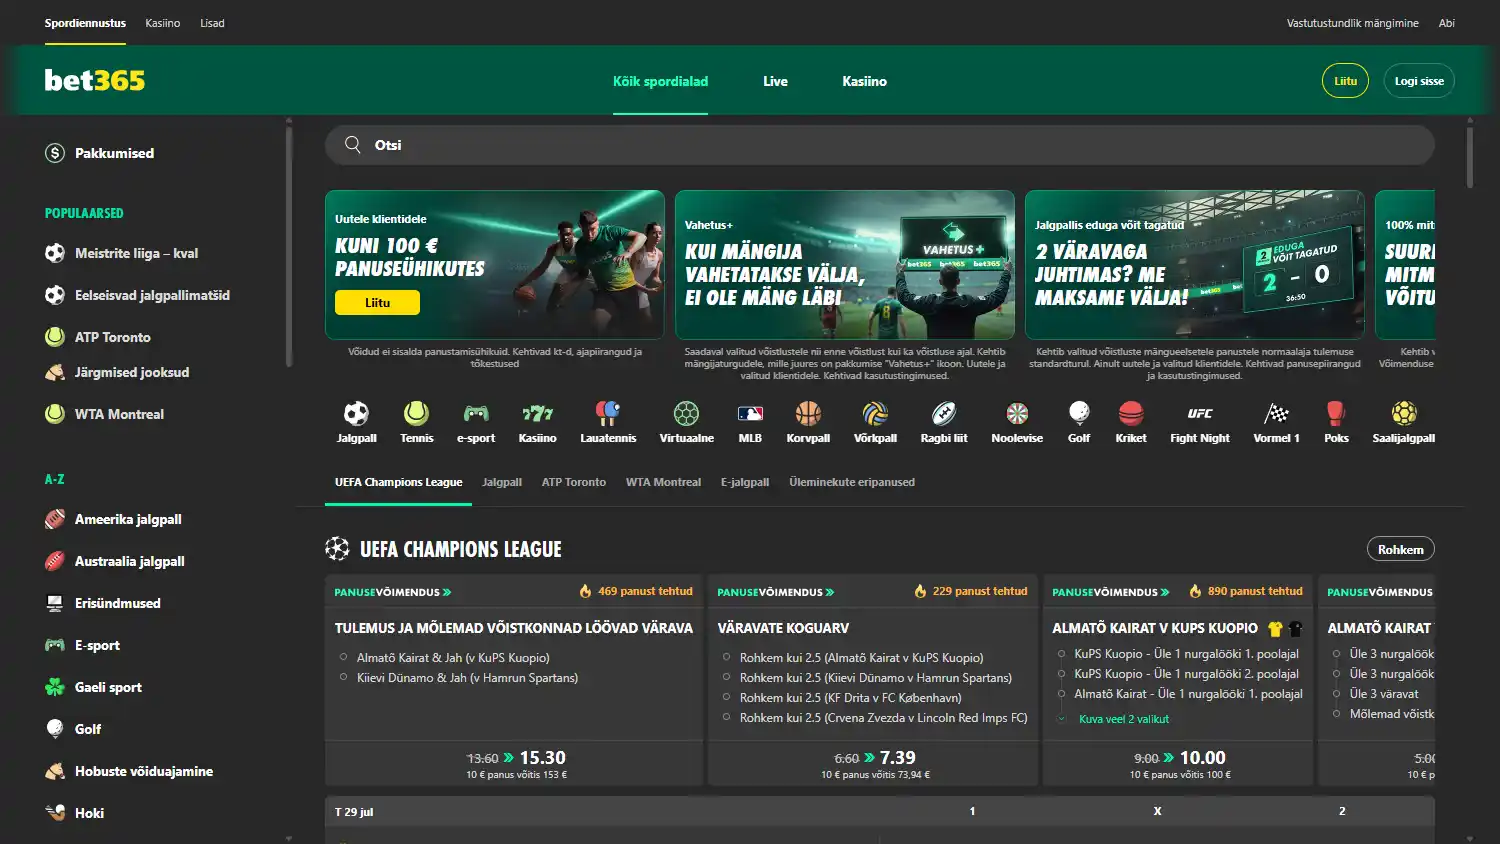Expand Panusevõimendus on 469 panust card
This screenshot has height=844, width=1500.
393,592
